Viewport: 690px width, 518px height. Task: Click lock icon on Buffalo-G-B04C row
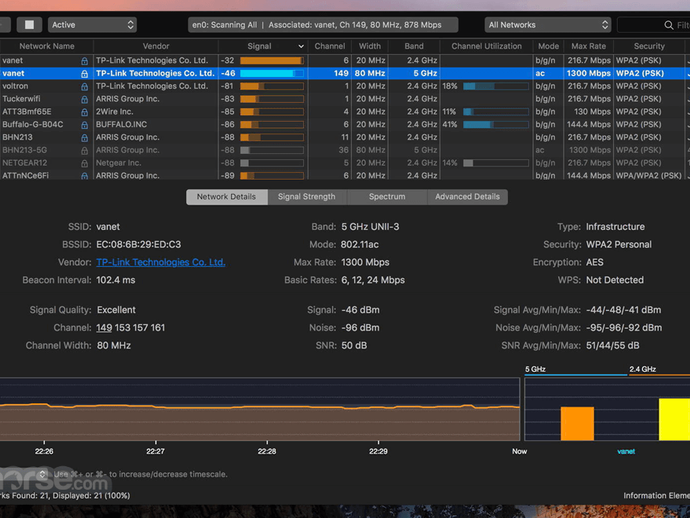tap(84, 125)
